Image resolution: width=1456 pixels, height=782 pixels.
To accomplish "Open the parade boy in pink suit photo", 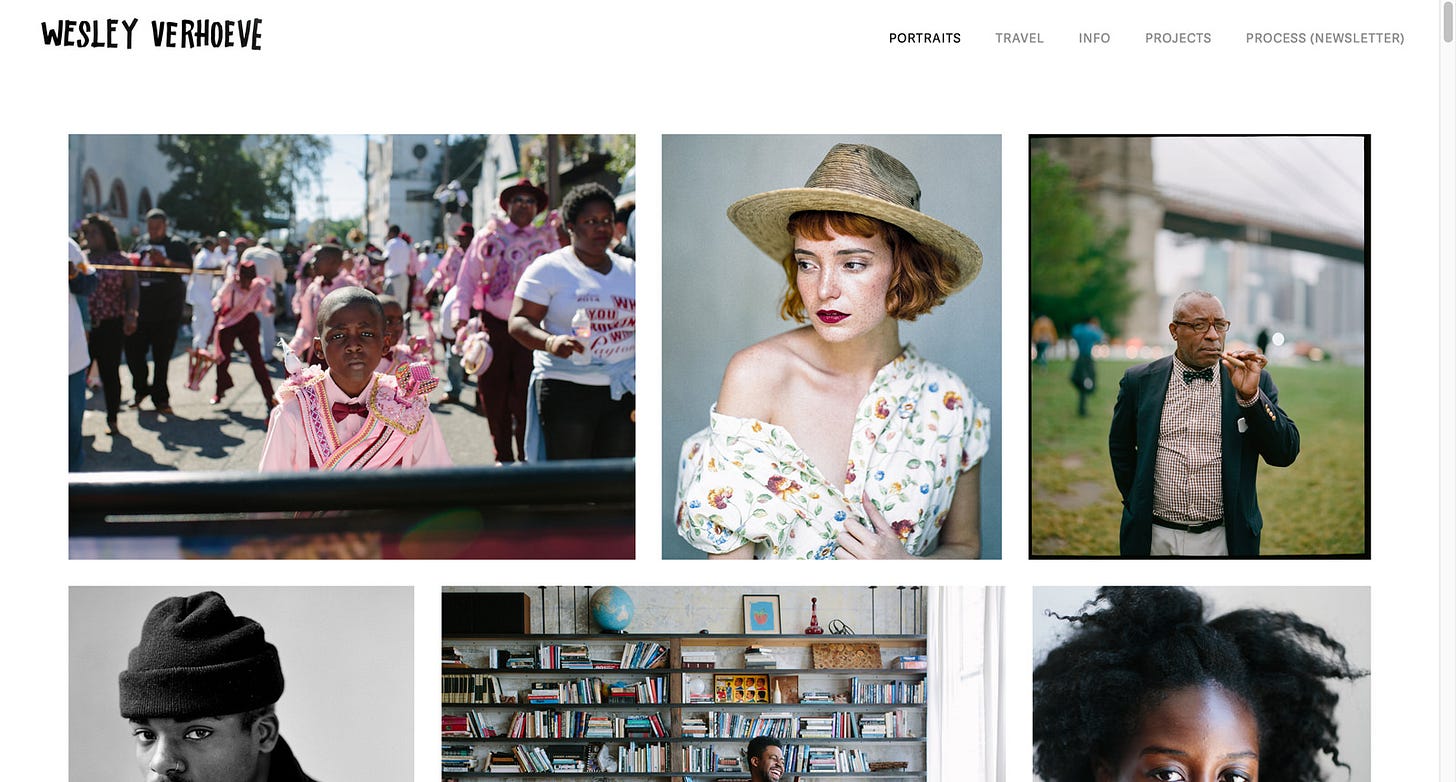I will pos(352,347).
